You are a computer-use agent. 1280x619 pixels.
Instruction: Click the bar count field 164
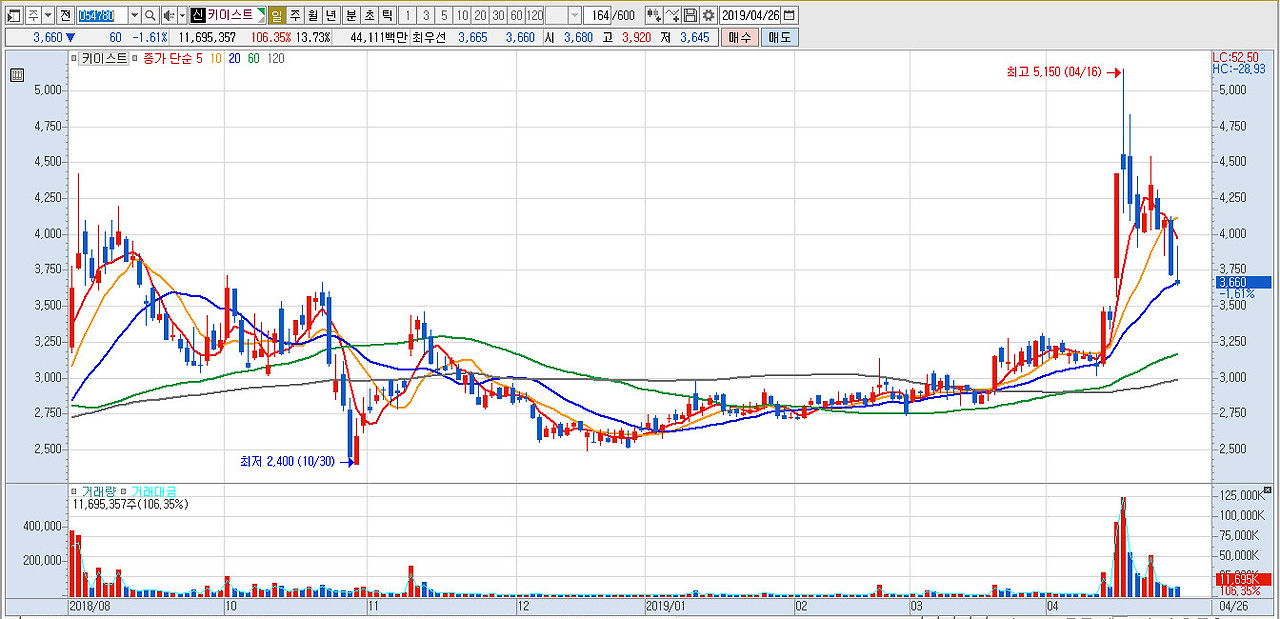[x=598, y=16]
